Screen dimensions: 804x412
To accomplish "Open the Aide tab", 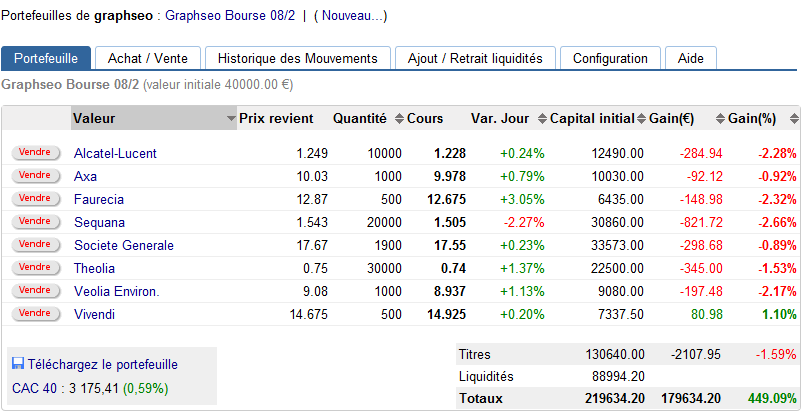I will (x=690, y=58).
